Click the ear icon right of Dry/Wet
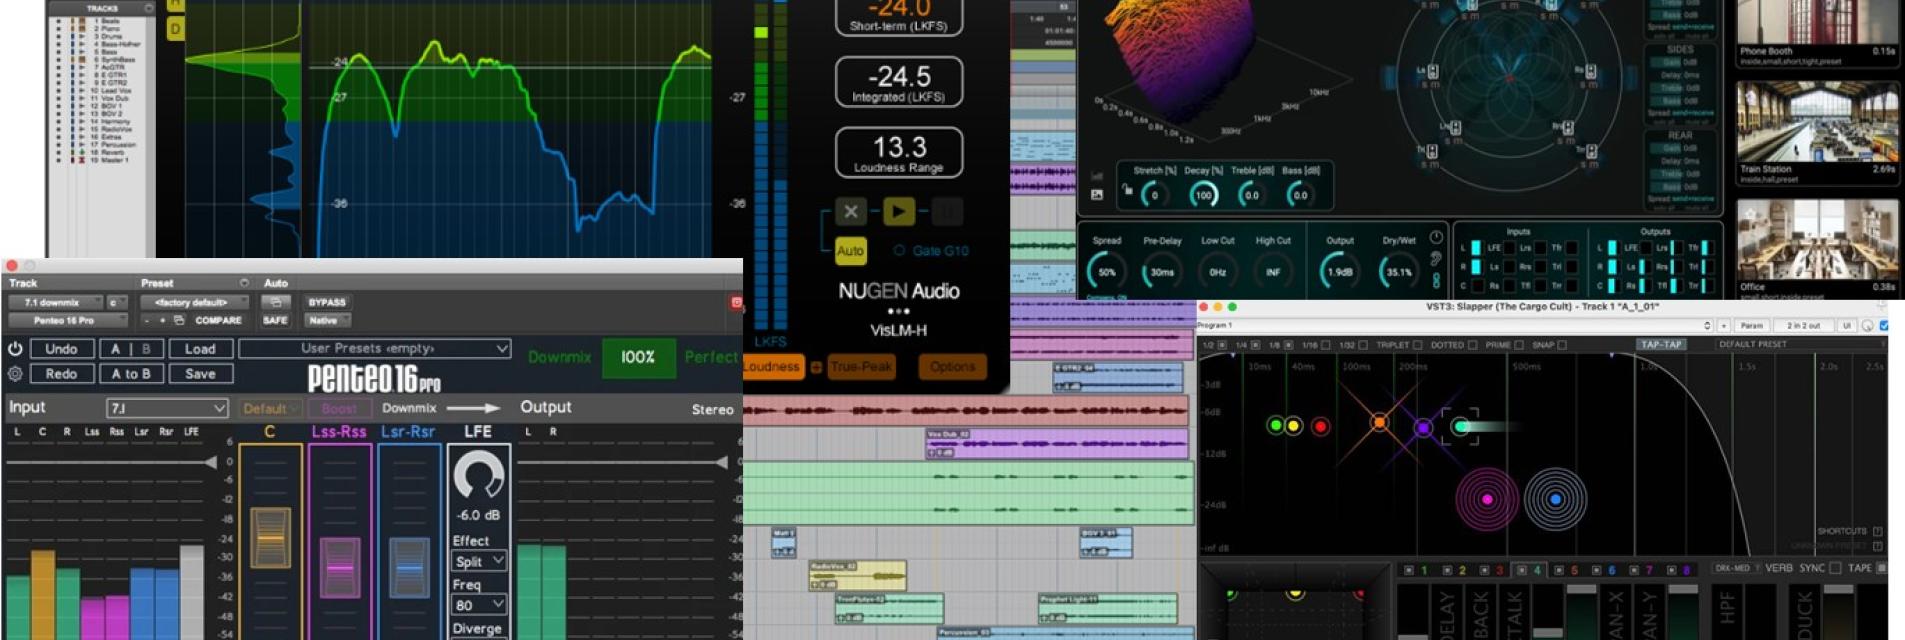 pyautogui.click(x=1436, y=259)
